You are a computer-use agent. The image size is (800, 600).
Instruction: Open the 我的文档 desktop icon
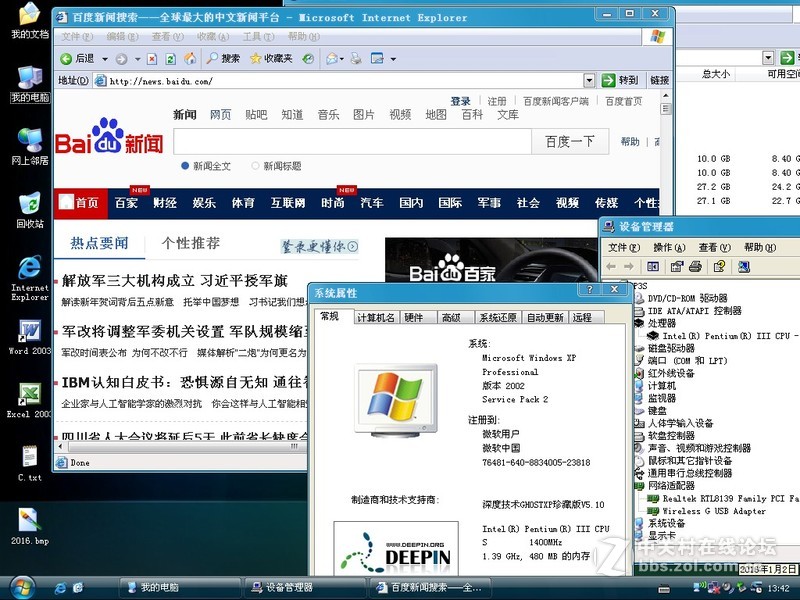30,20
